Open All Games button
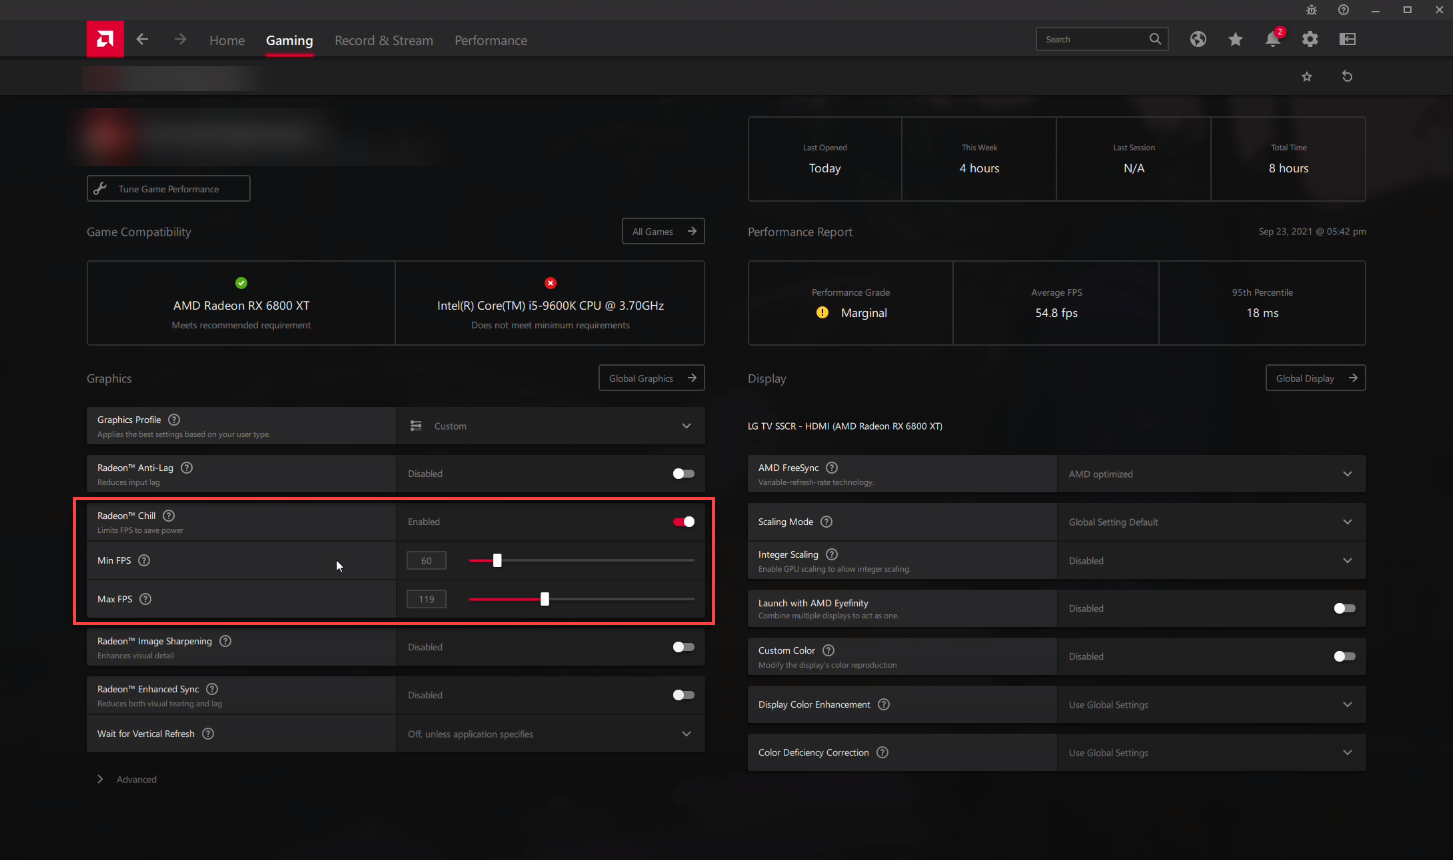1453x860 pixels. point(663,231)
